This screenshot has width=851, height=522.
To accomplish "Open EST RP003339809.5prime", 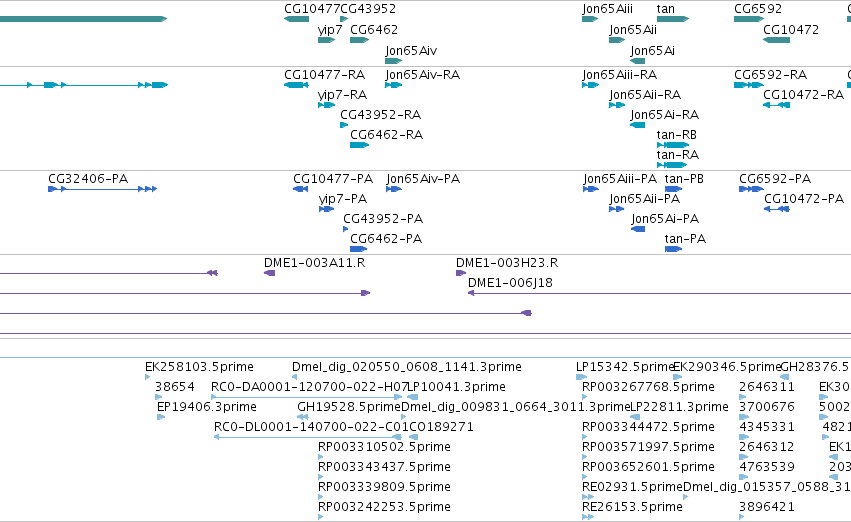I will 384,488.
